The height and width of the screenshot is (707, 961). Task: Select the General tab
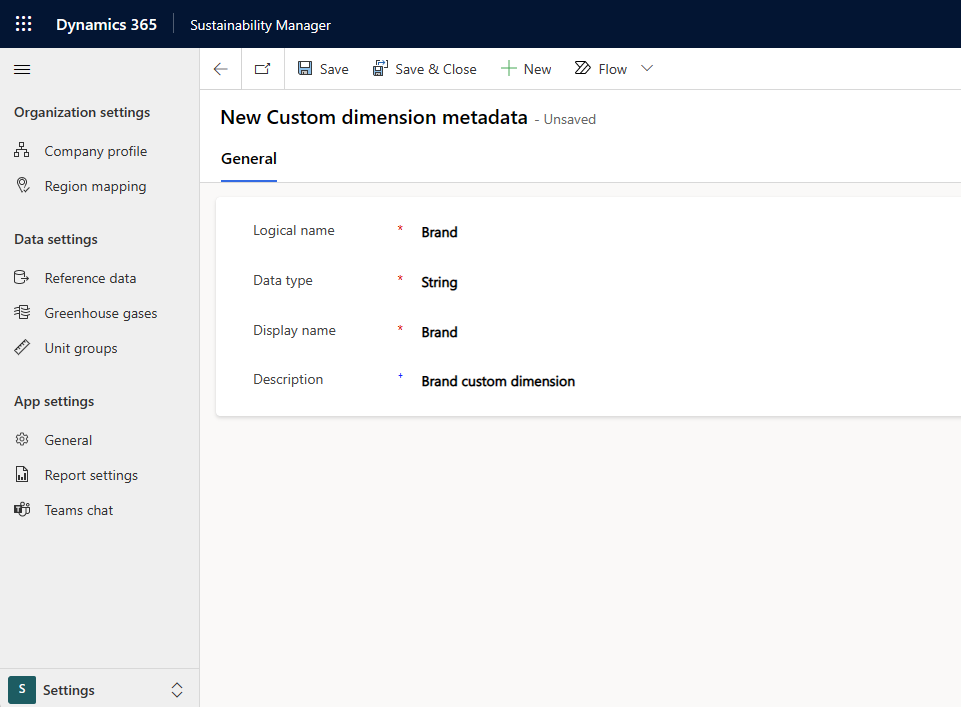(x=248, y=159)
